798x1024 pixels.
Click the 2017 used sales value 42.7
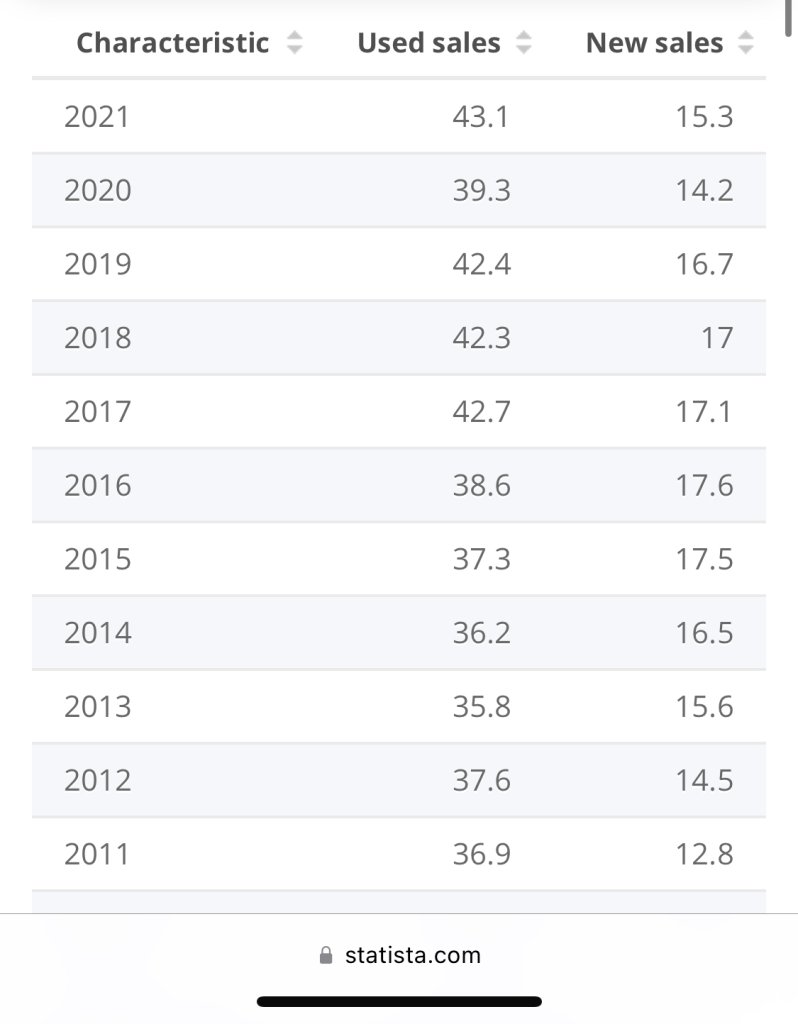click(481, 412)
